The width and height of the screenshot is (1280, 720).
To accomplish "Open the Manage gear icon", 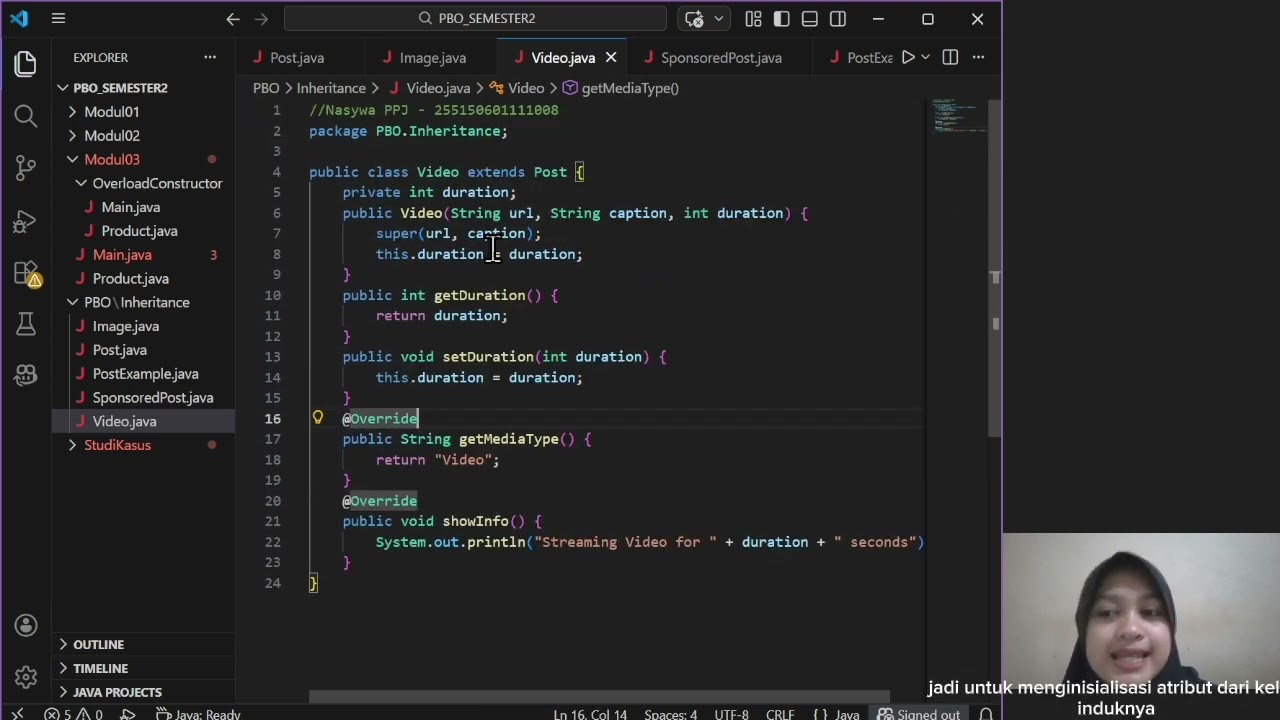I will (x=26, y=677).
